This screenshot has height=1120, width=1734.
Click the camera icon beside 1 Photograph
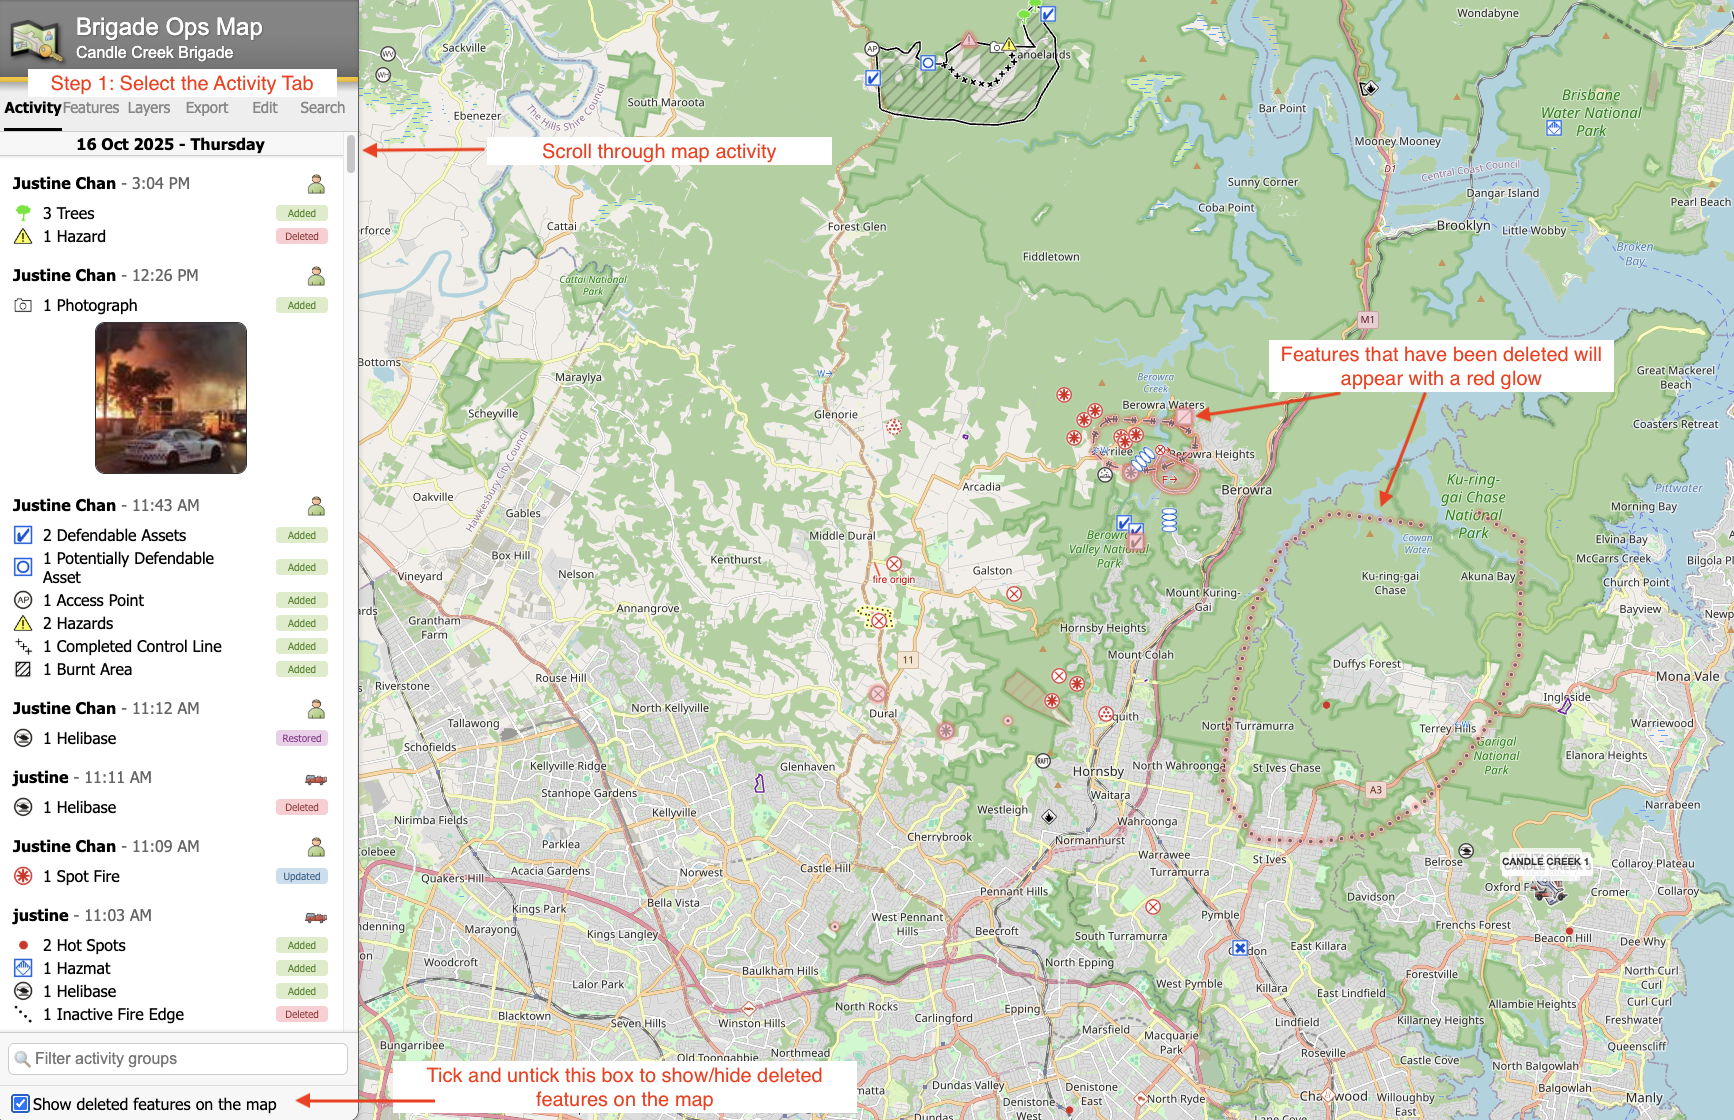coord(23,305)
